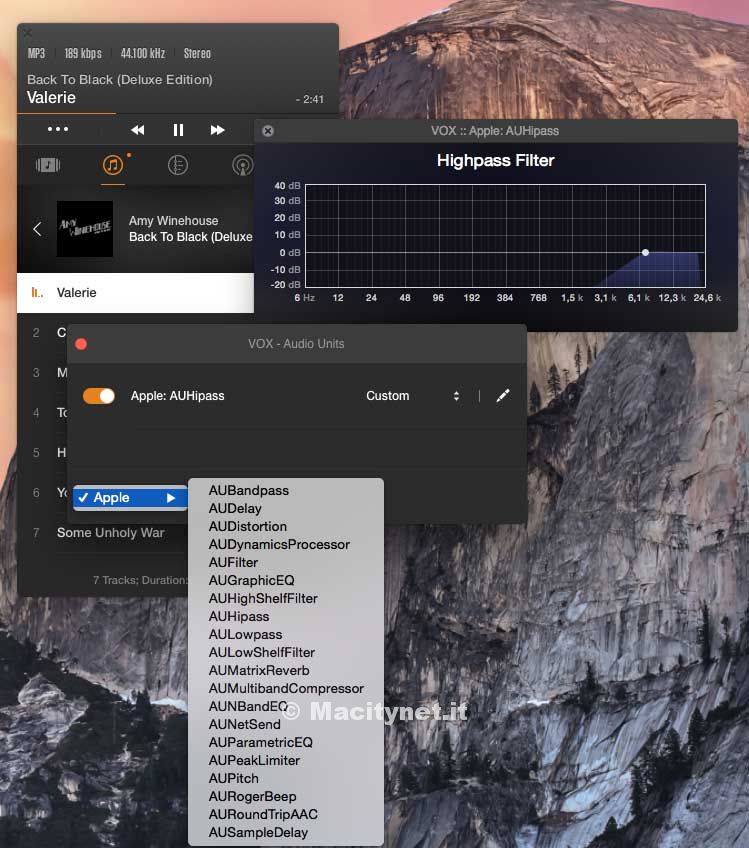Choose AUPitch from the list
749x848 pixels.
286,778
